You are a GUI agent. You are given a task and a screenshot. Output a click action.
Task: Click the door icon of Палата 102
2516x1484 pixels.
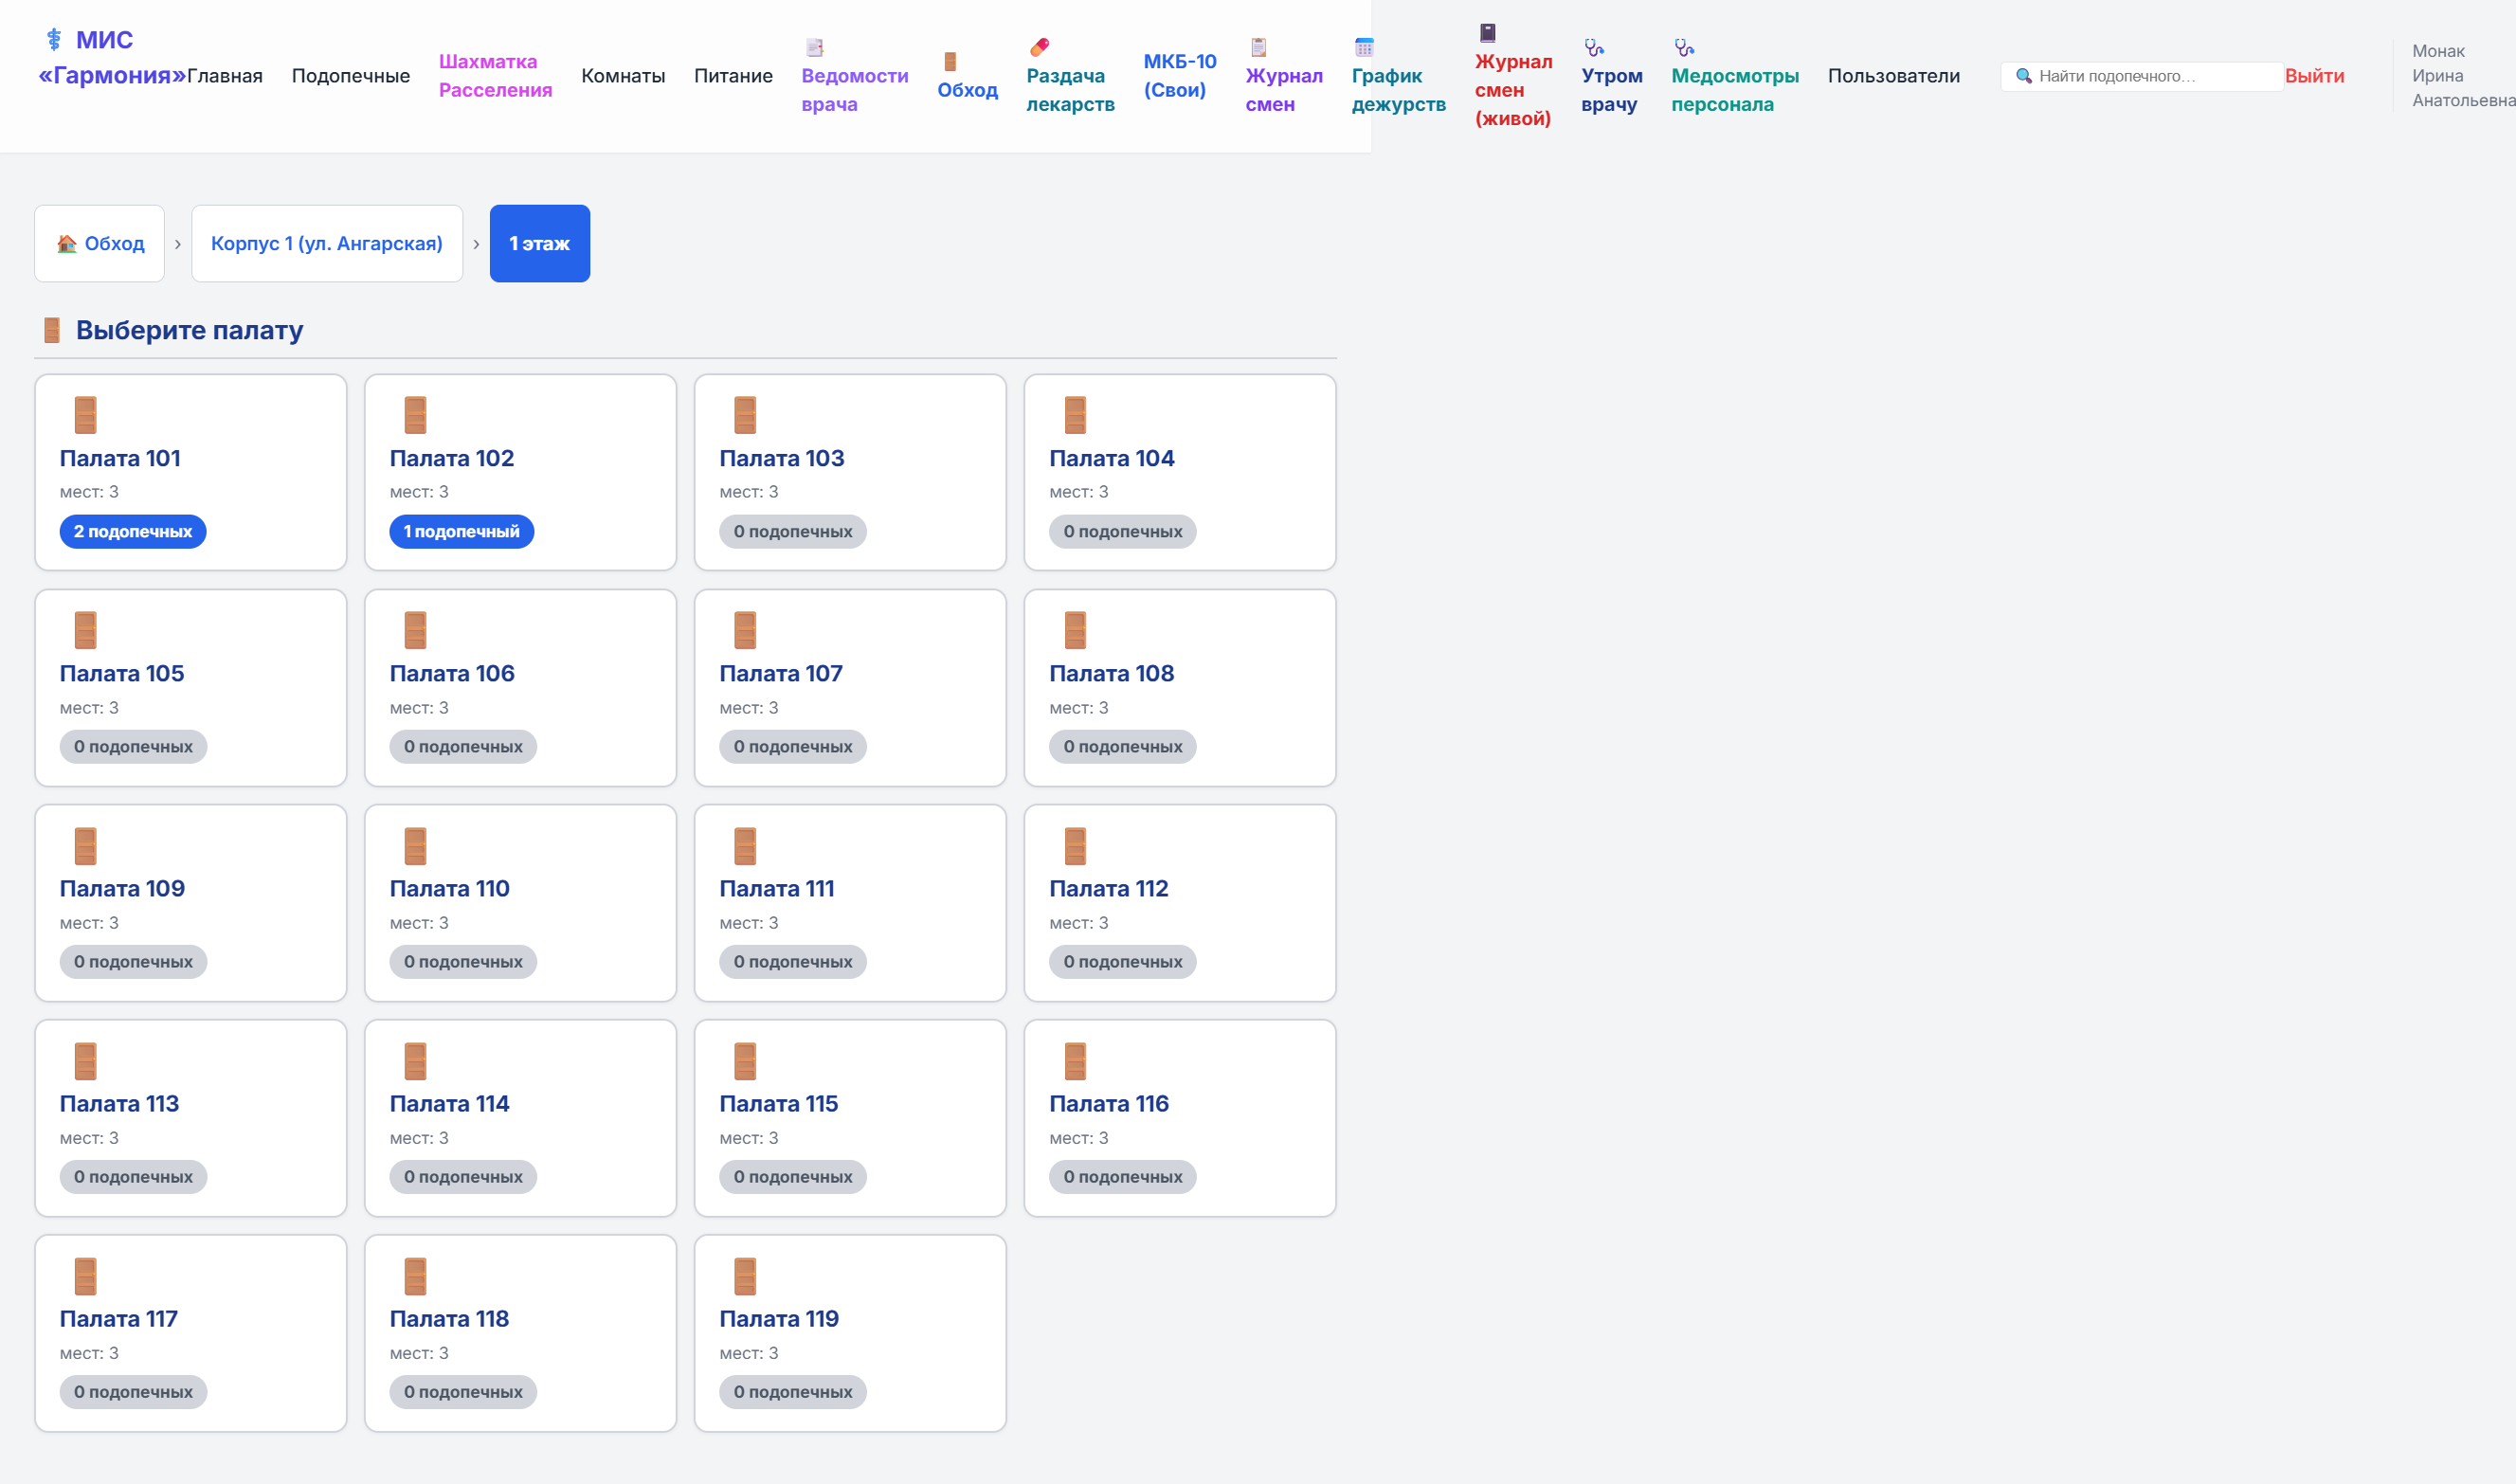(x=415, y=415)
